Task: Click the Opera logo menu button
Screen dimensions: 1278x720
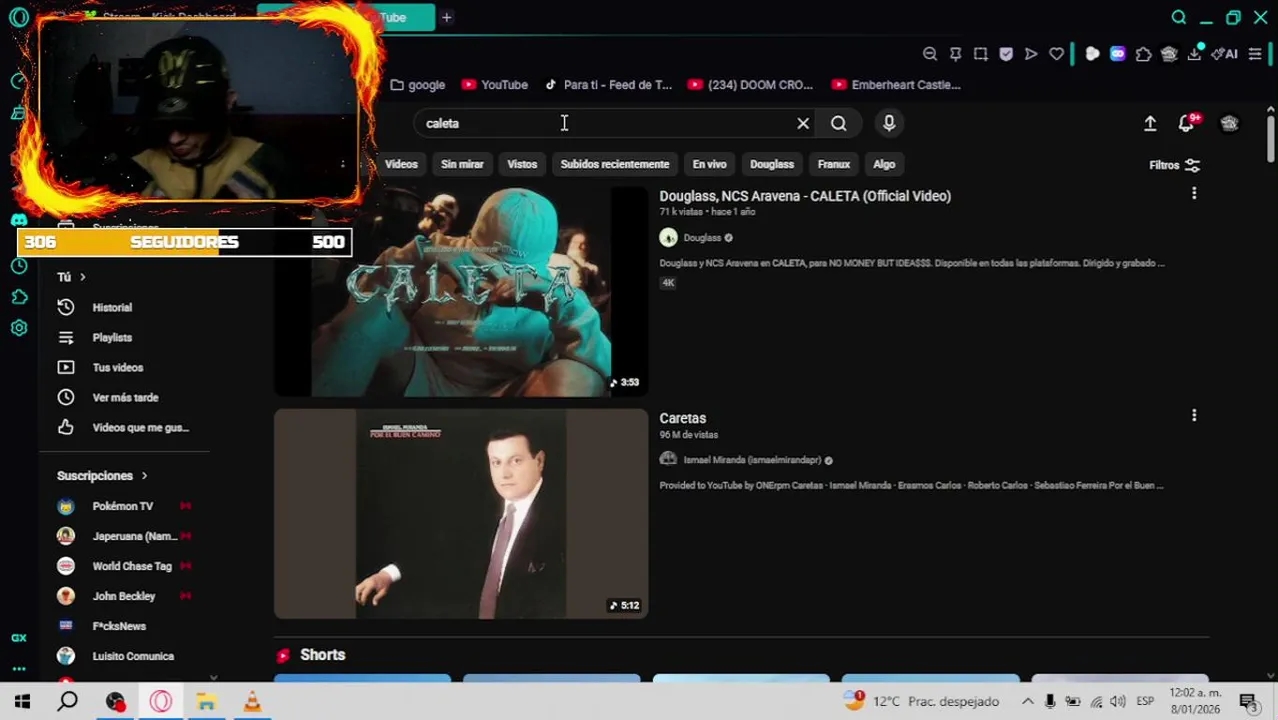Action: pos(19,17)
